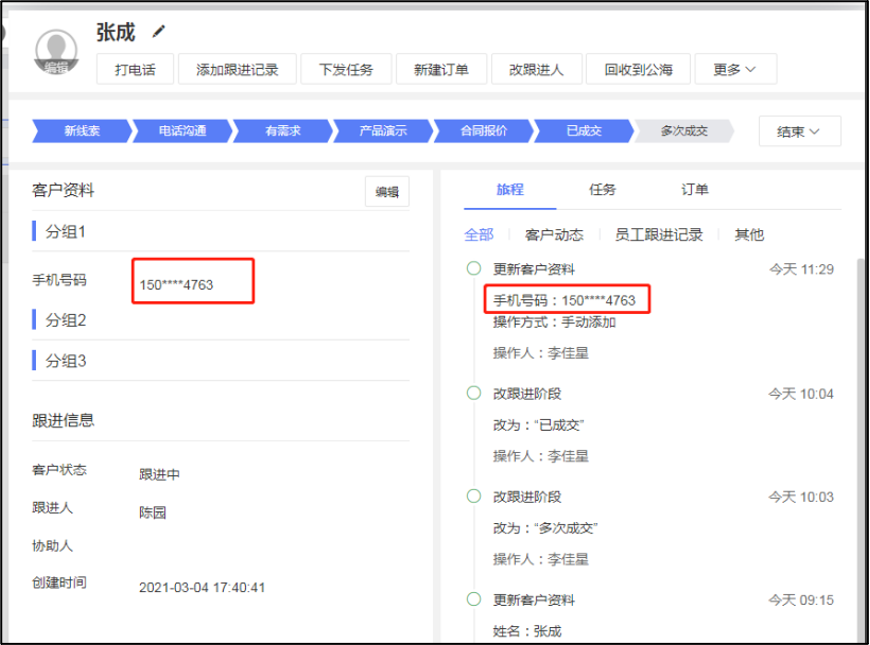Click timeline marker for 更新客户资料 at 11:29

(474, 269)
